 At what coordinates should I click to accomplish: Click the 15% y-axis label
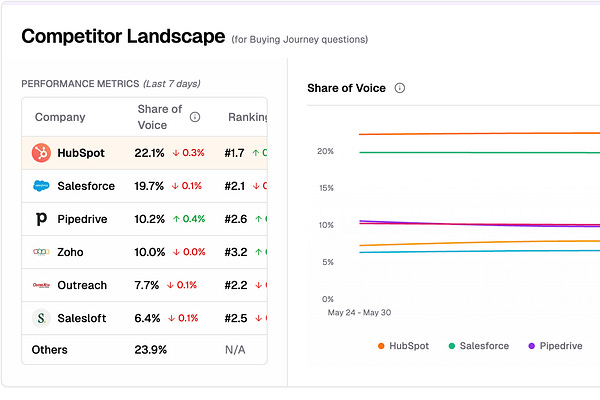pos(326,188)
